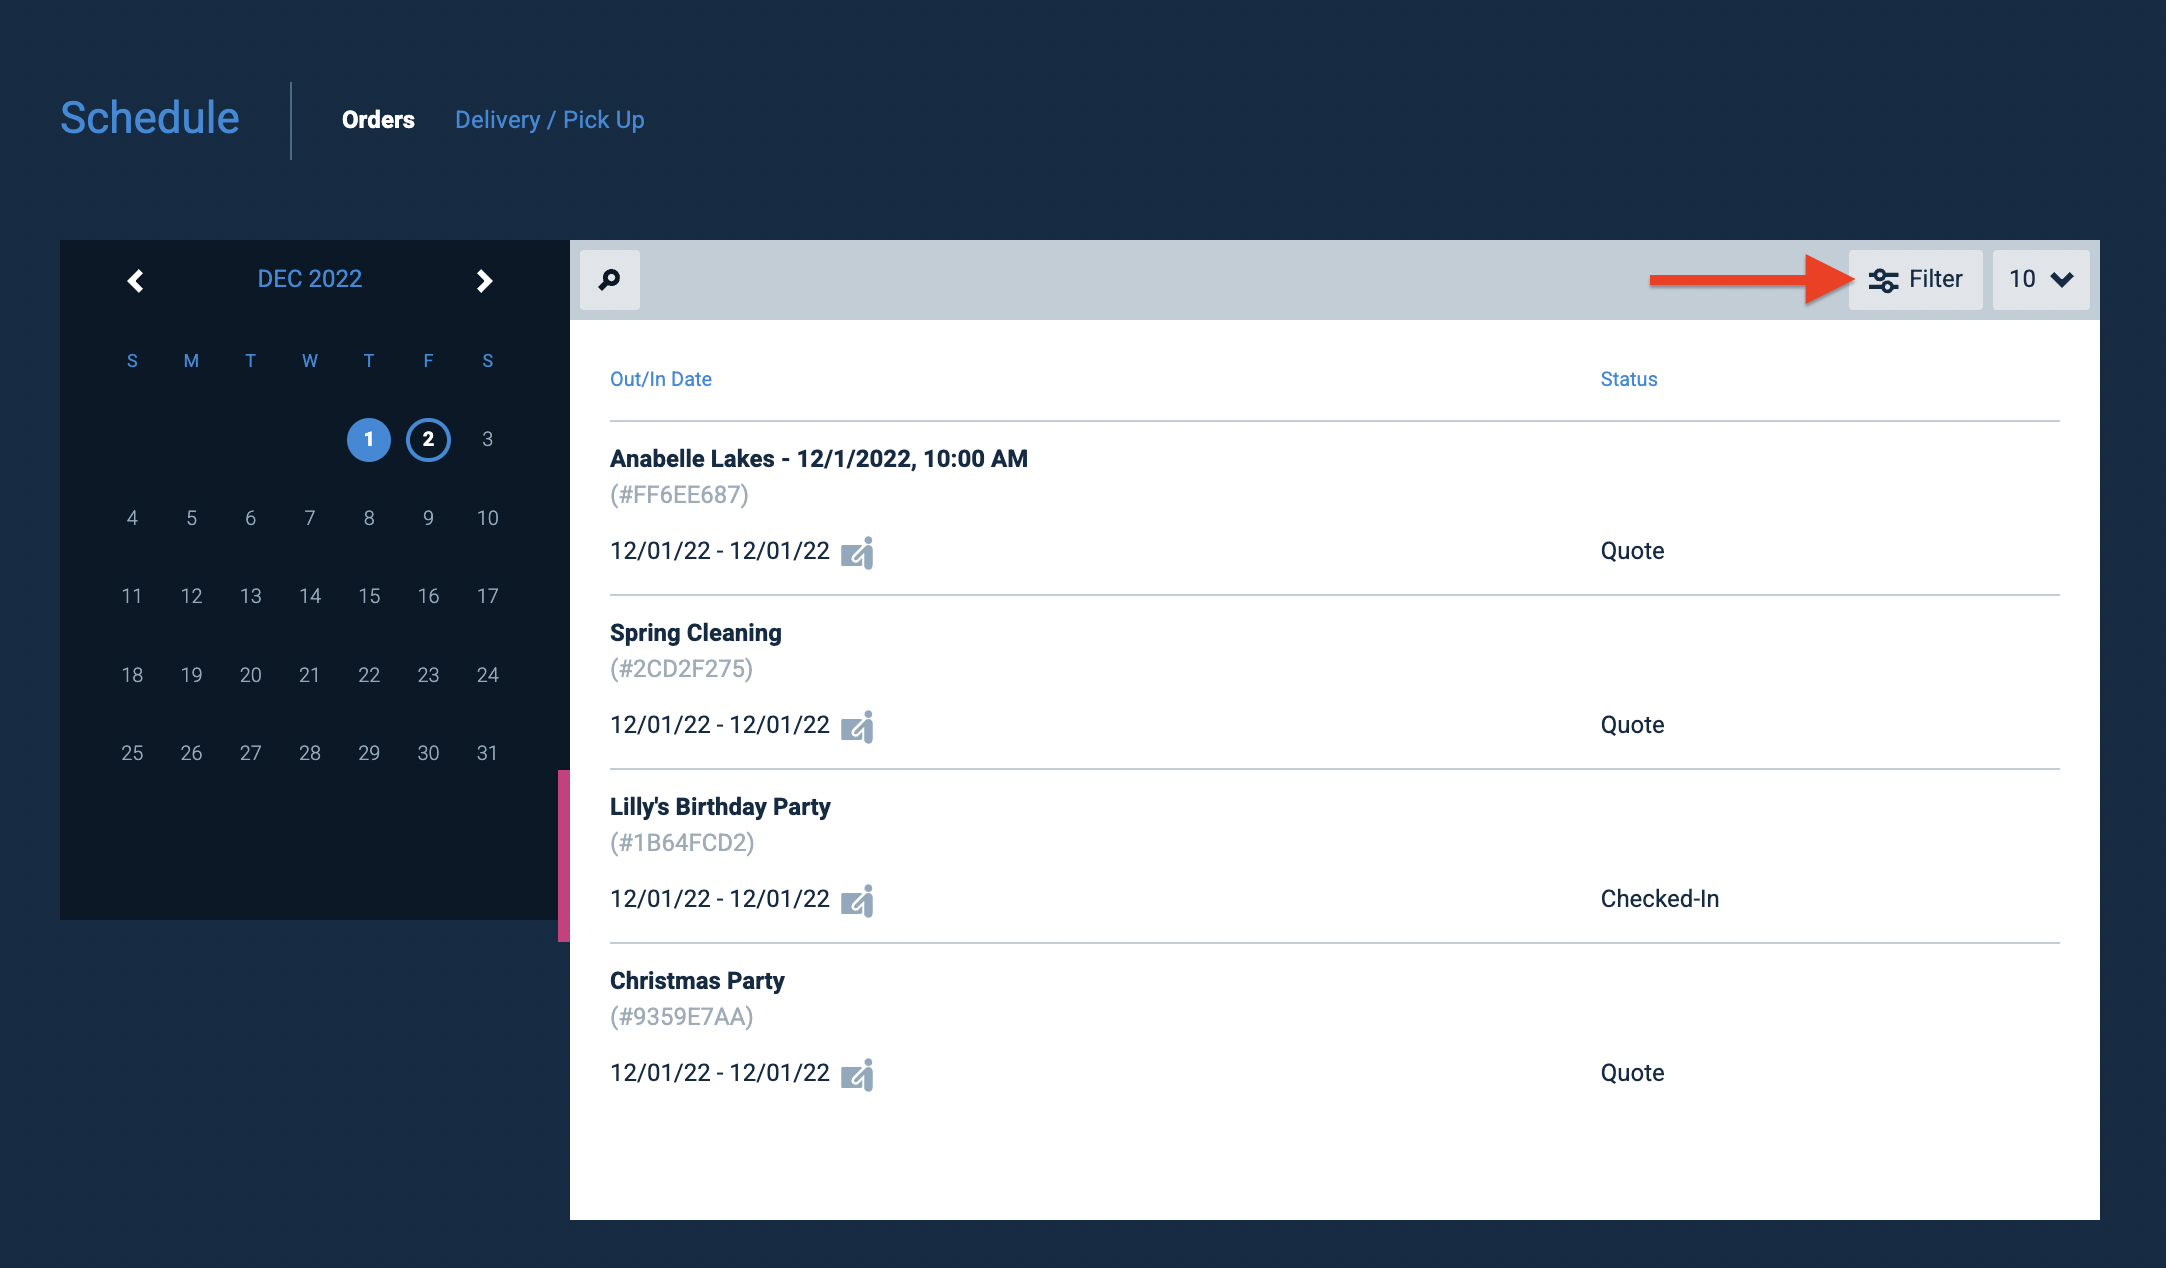Select December 28 on calendar
2166x1268 pixels.
tap(310, 753)
